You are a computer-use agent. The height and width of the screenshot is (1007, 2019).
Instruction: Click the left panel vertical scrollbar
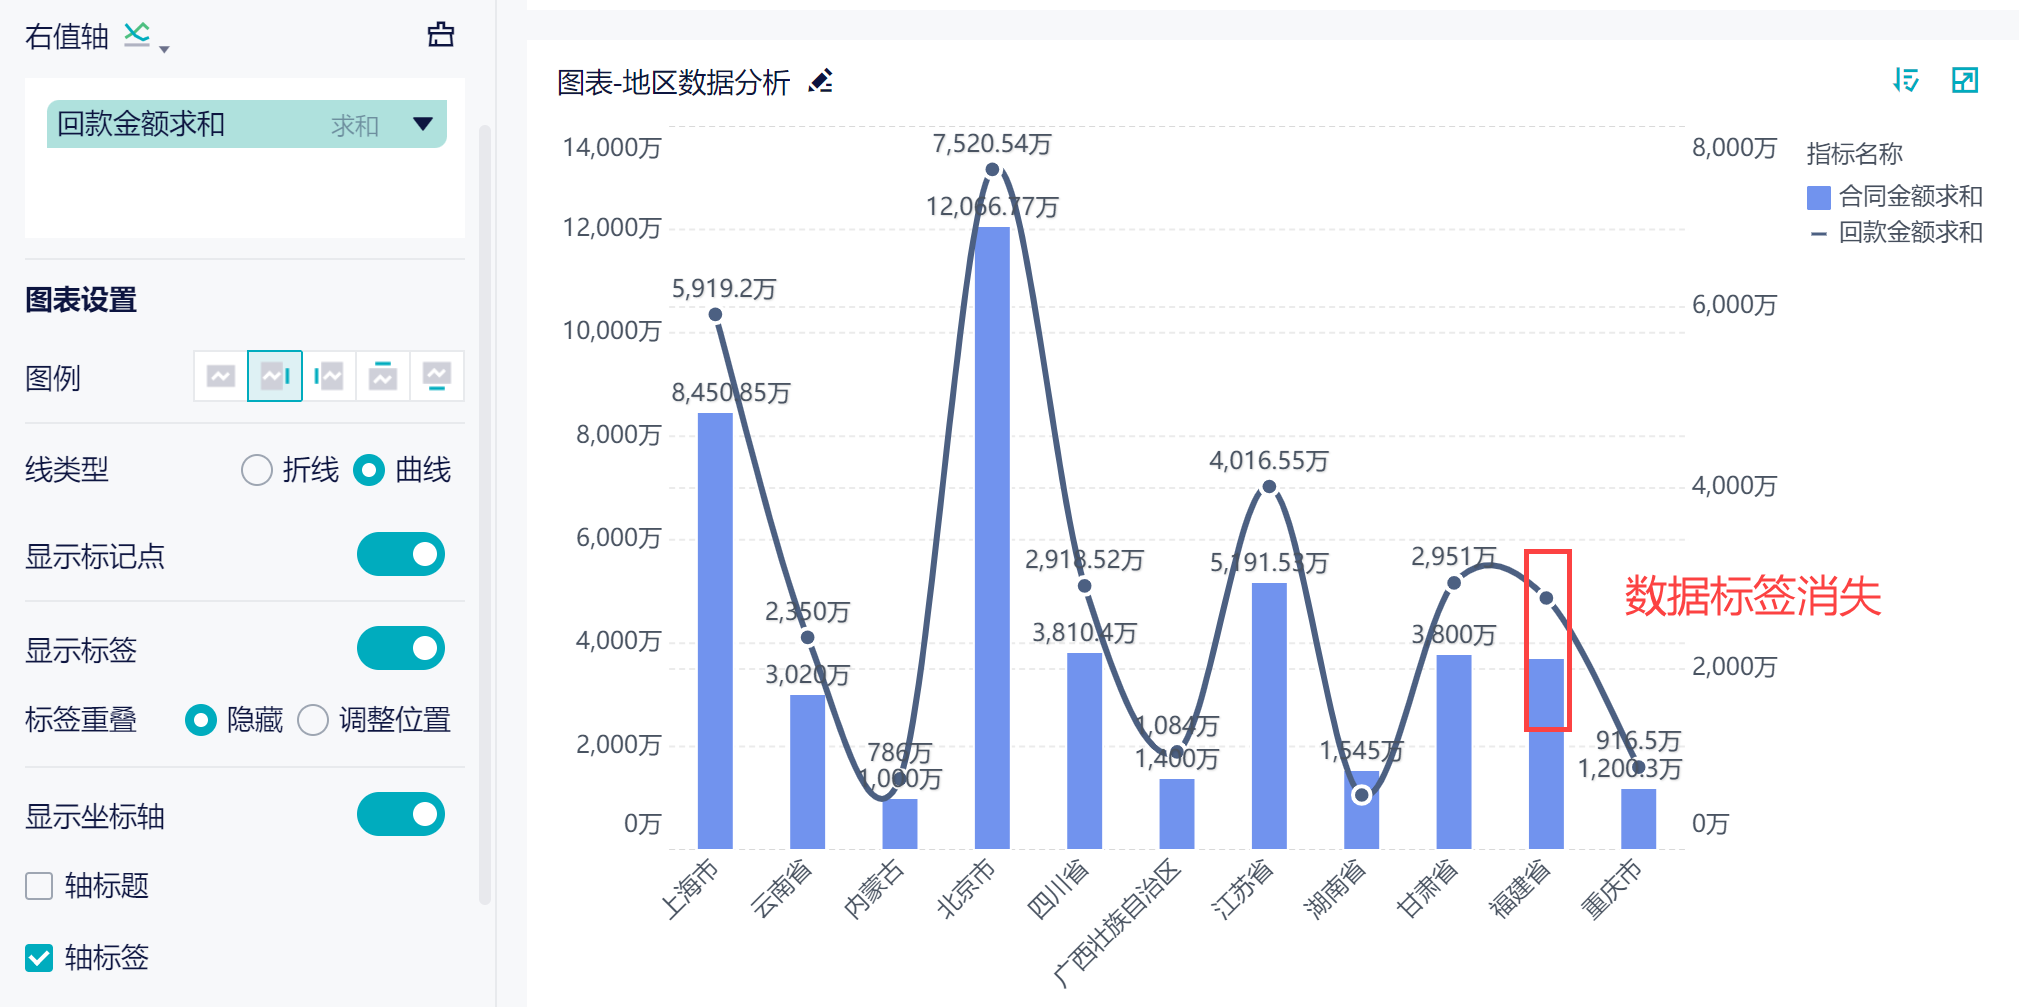point(485,515)
